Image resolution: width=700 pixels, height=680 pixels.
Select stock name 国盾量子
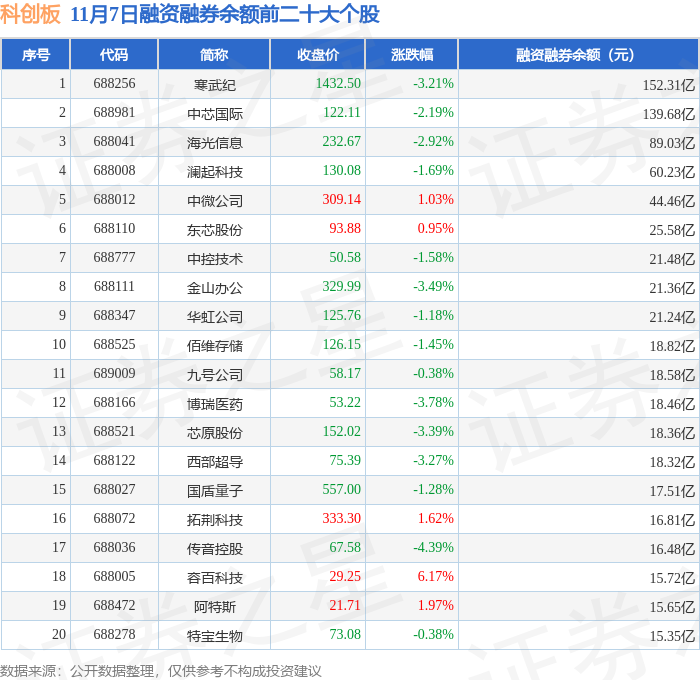click(x=215, y=491)
